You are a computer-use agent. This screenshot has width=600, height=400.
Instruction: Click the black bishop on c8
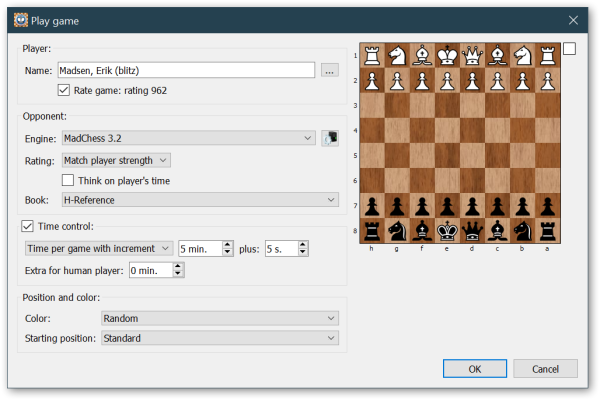(x=497, y=231)
